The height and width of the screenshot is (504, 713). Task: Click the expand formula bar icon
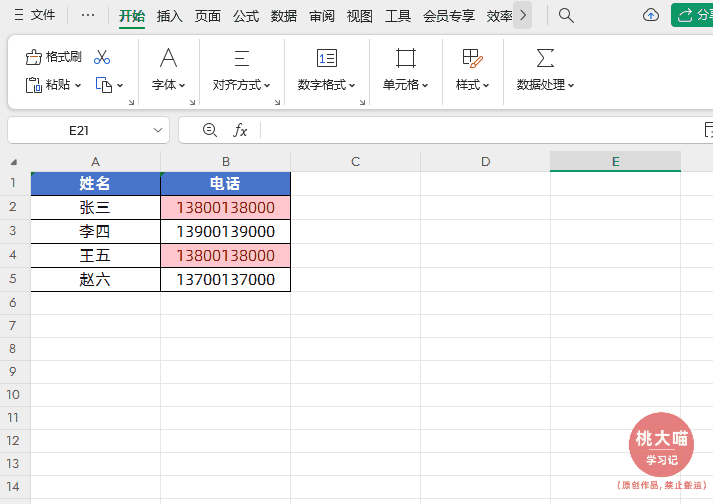coord(708,130)
